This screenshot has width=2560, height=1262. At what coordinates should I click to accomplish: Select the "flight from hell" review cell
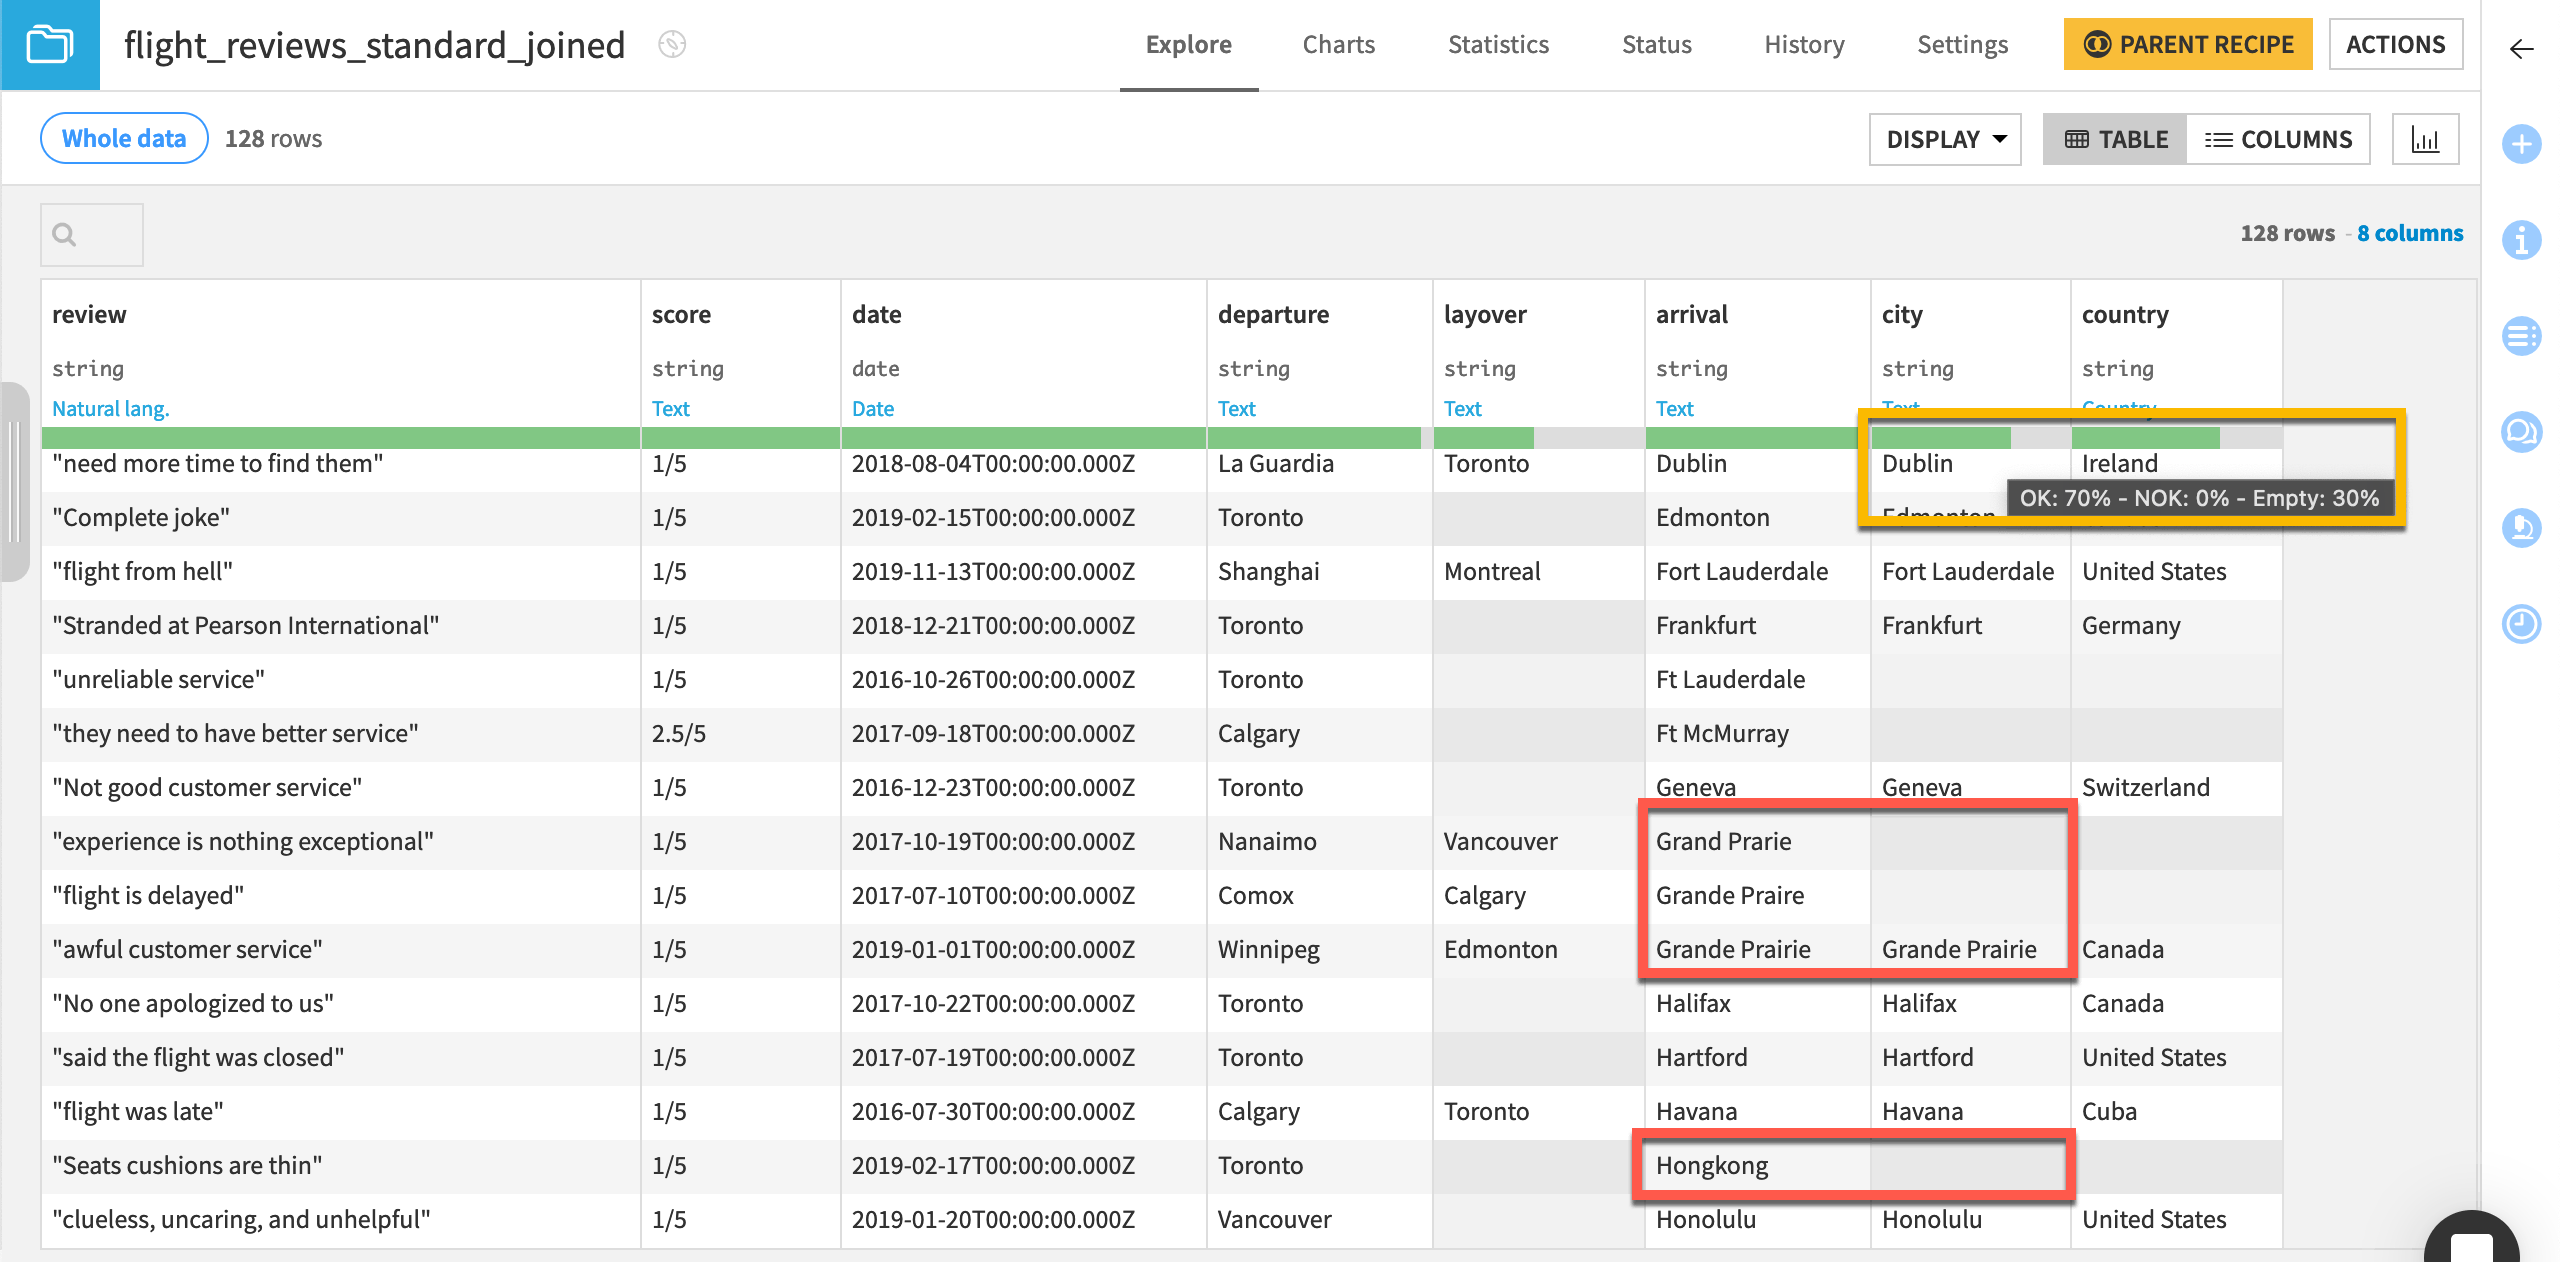tap(340, 571)
